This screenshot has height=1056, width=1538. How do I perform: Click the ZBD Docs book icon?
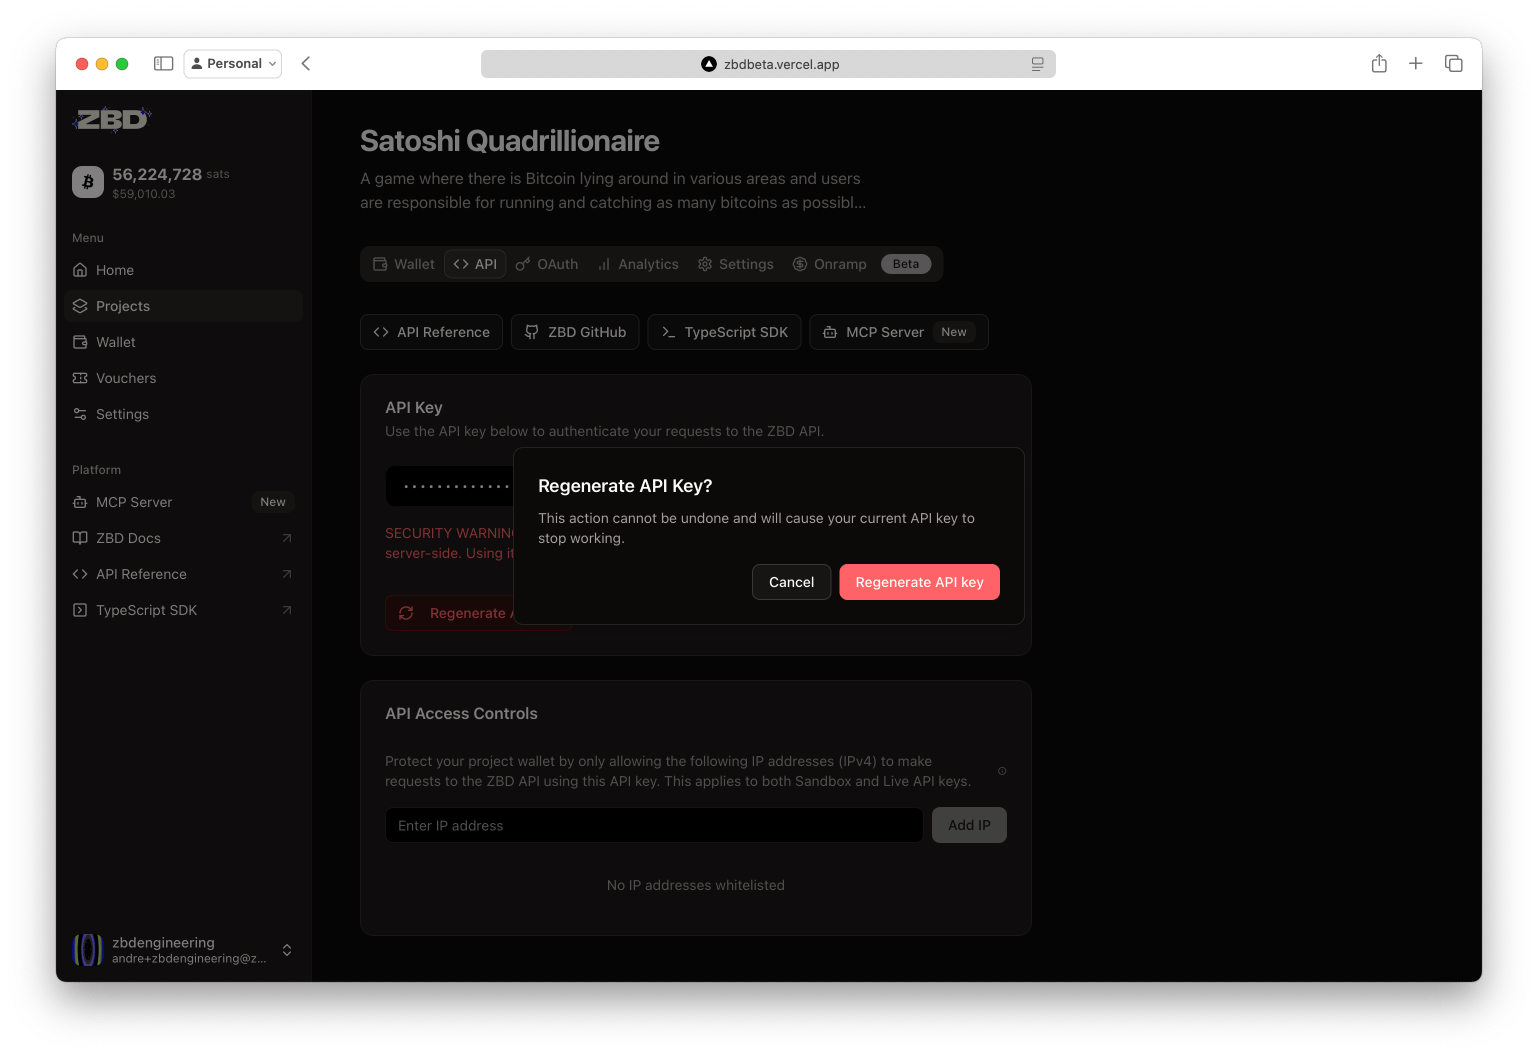tap(80, 538)
